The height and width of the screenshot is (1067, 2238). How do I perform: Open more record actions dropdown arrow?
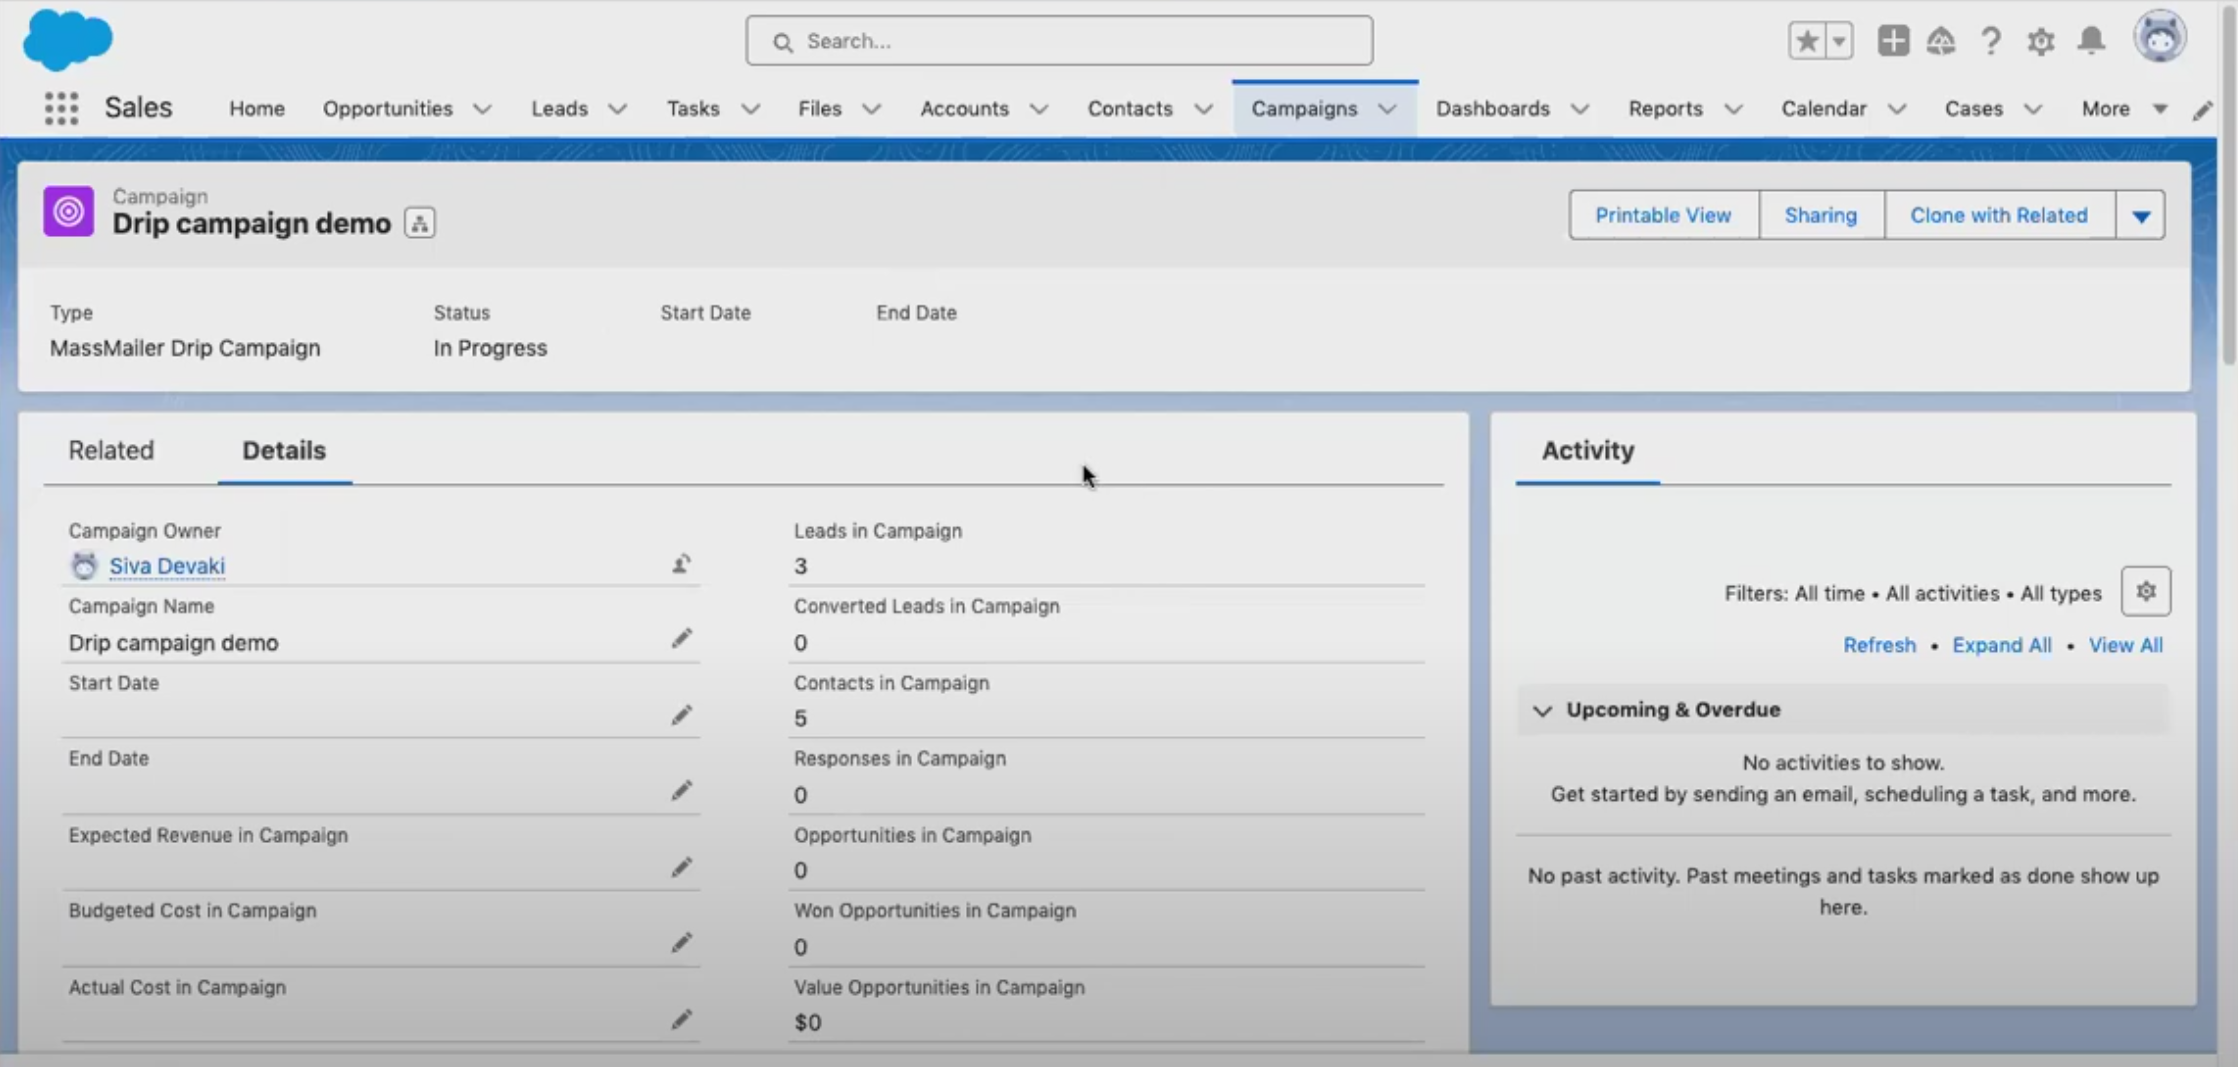click(x=2140, y=215)
